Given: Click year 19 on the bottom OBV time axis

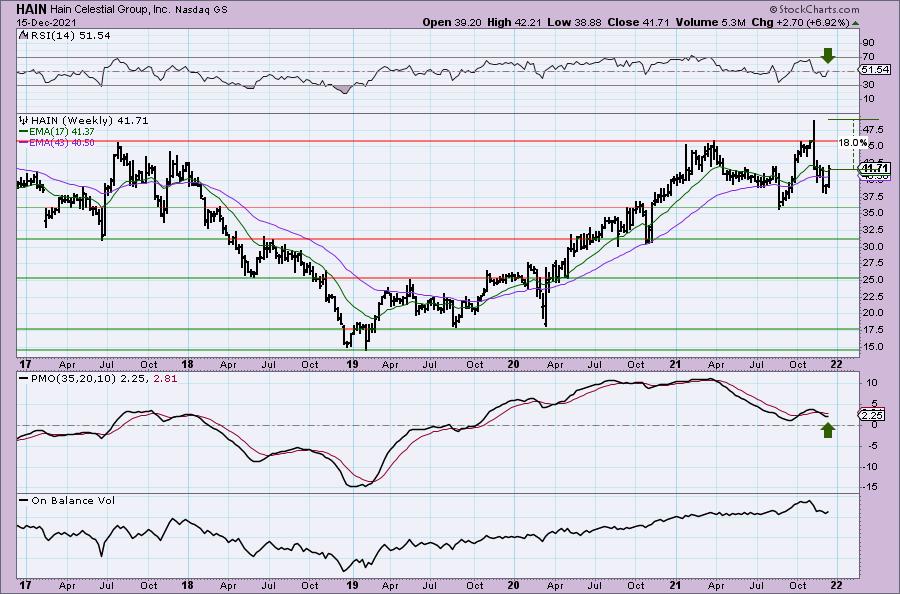Looking at the screenshot, I should coord(353,585).
